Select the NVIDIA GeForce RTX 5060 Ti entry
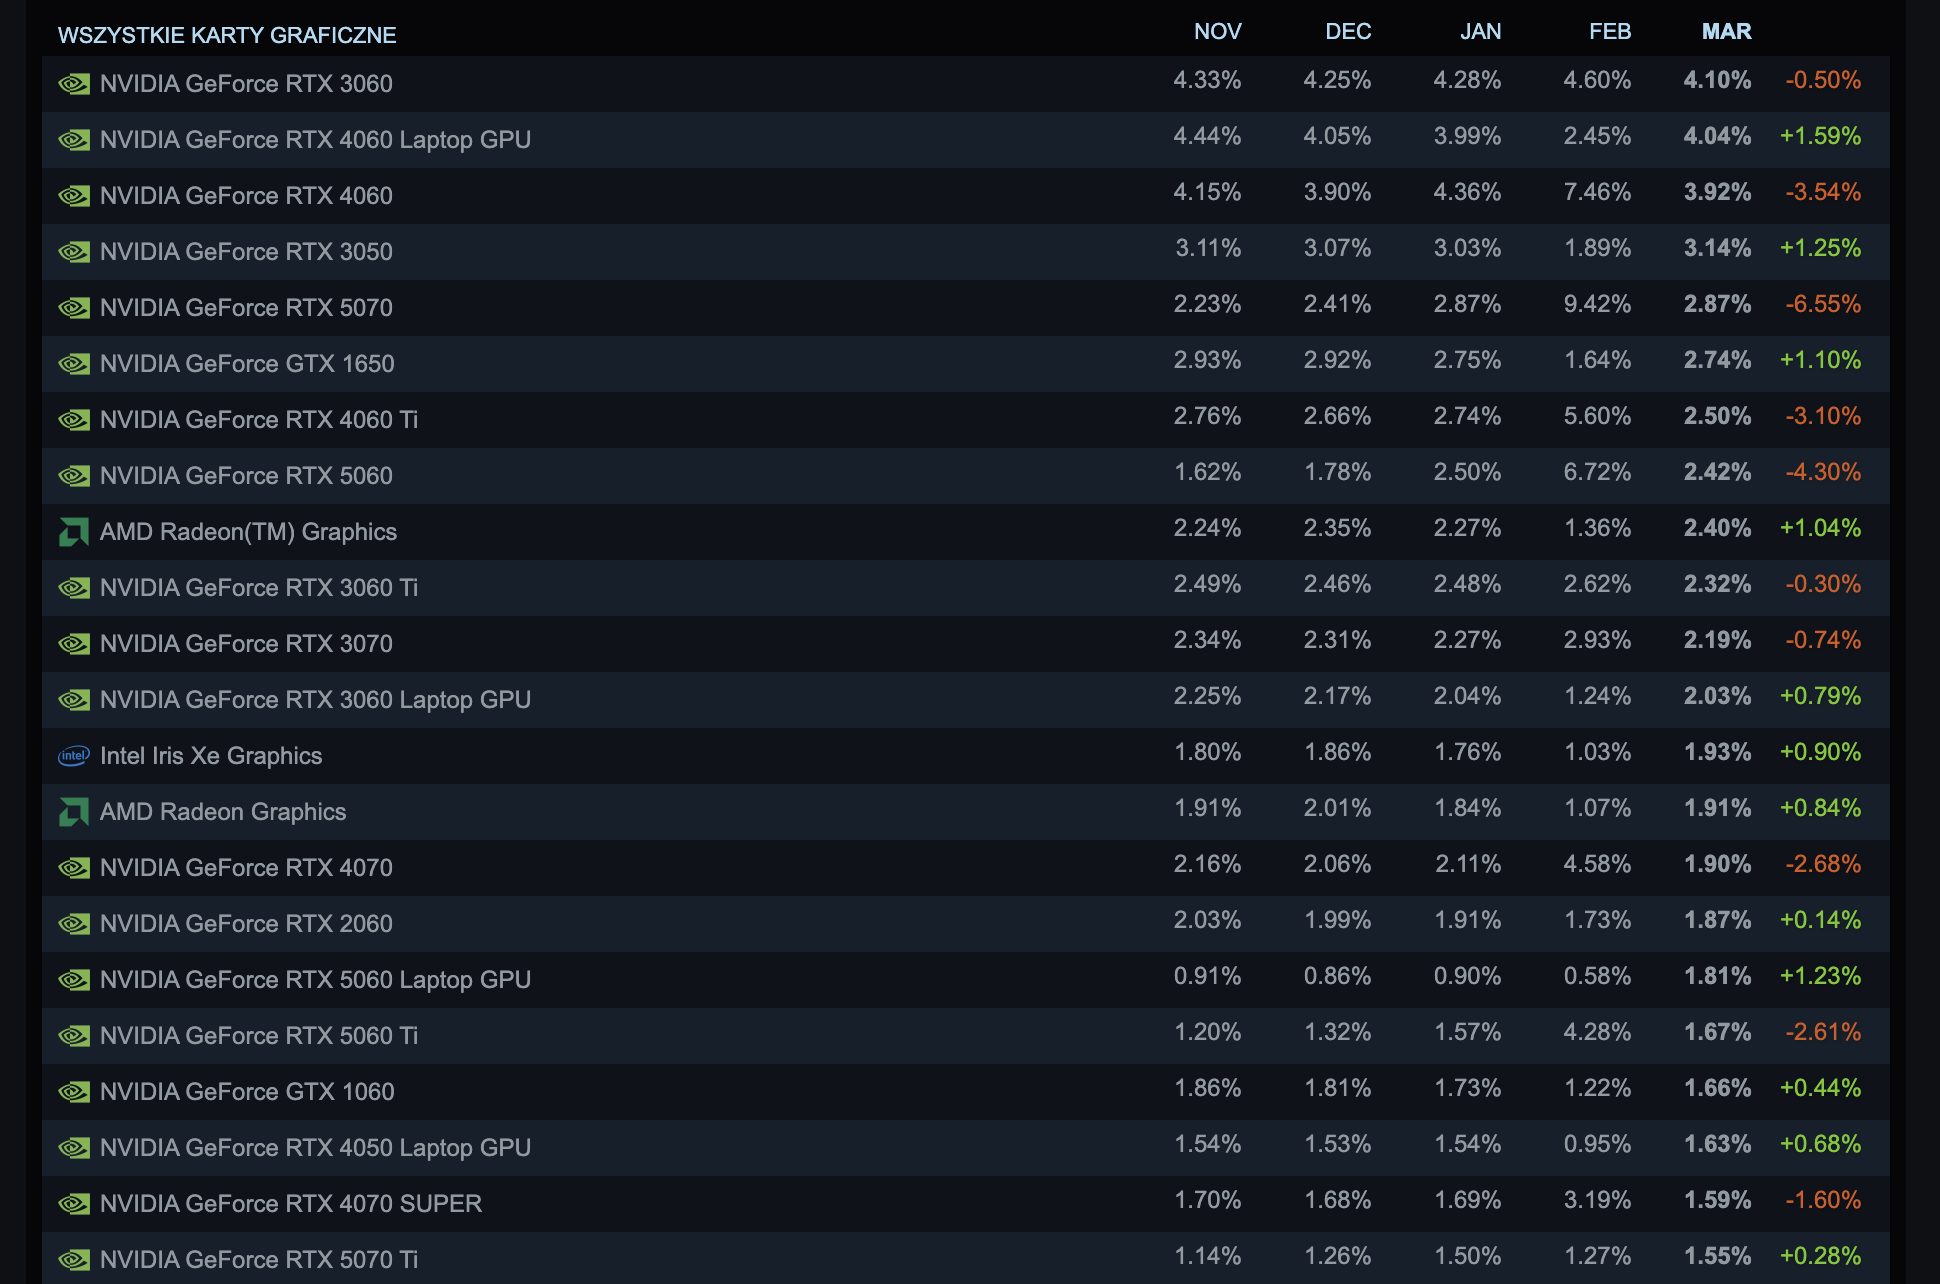This screenshot has height=1284, width=1940. [x=262, y=1036]
